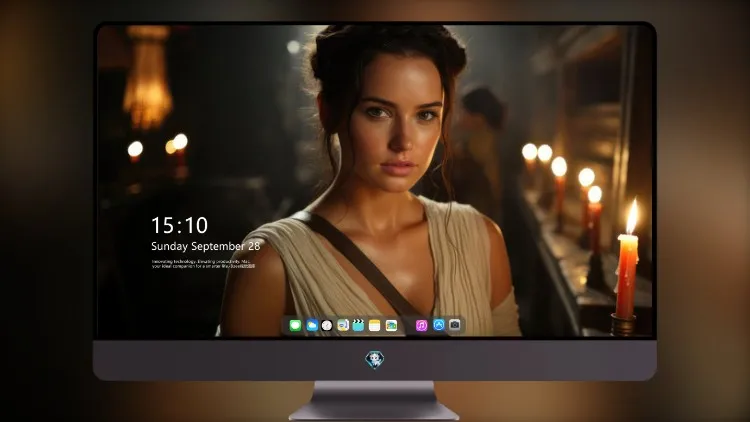Open the Preview app icon in dock
750x422 pixels.
click(342, 325)
